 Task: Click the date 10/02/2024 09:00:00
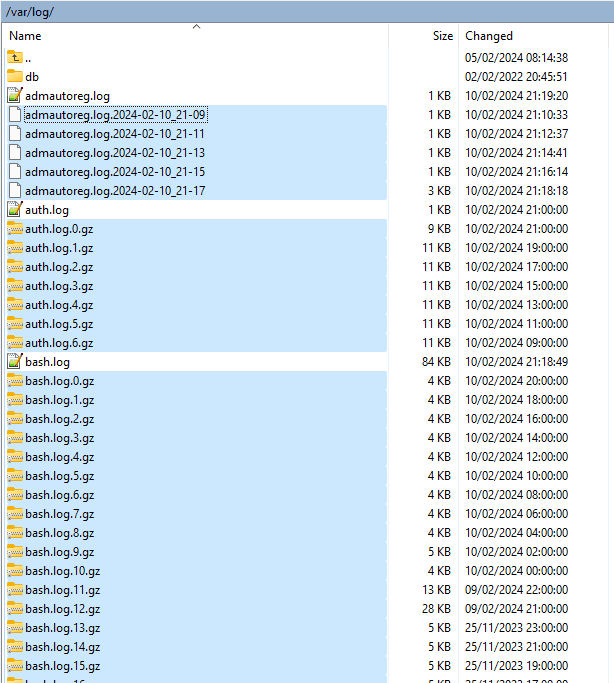[x=516, y=343]
